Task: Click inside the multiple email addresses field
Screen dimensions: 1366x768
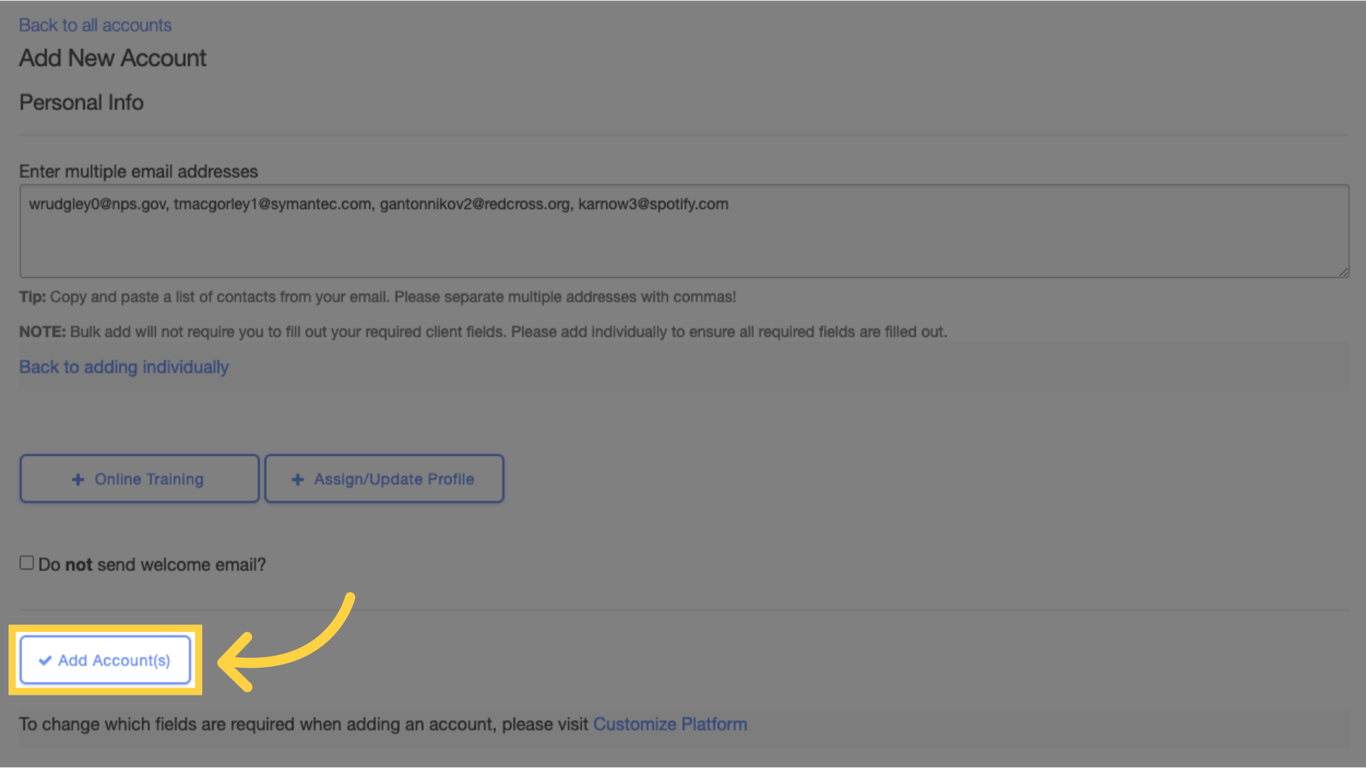Action: coord(683,230)
